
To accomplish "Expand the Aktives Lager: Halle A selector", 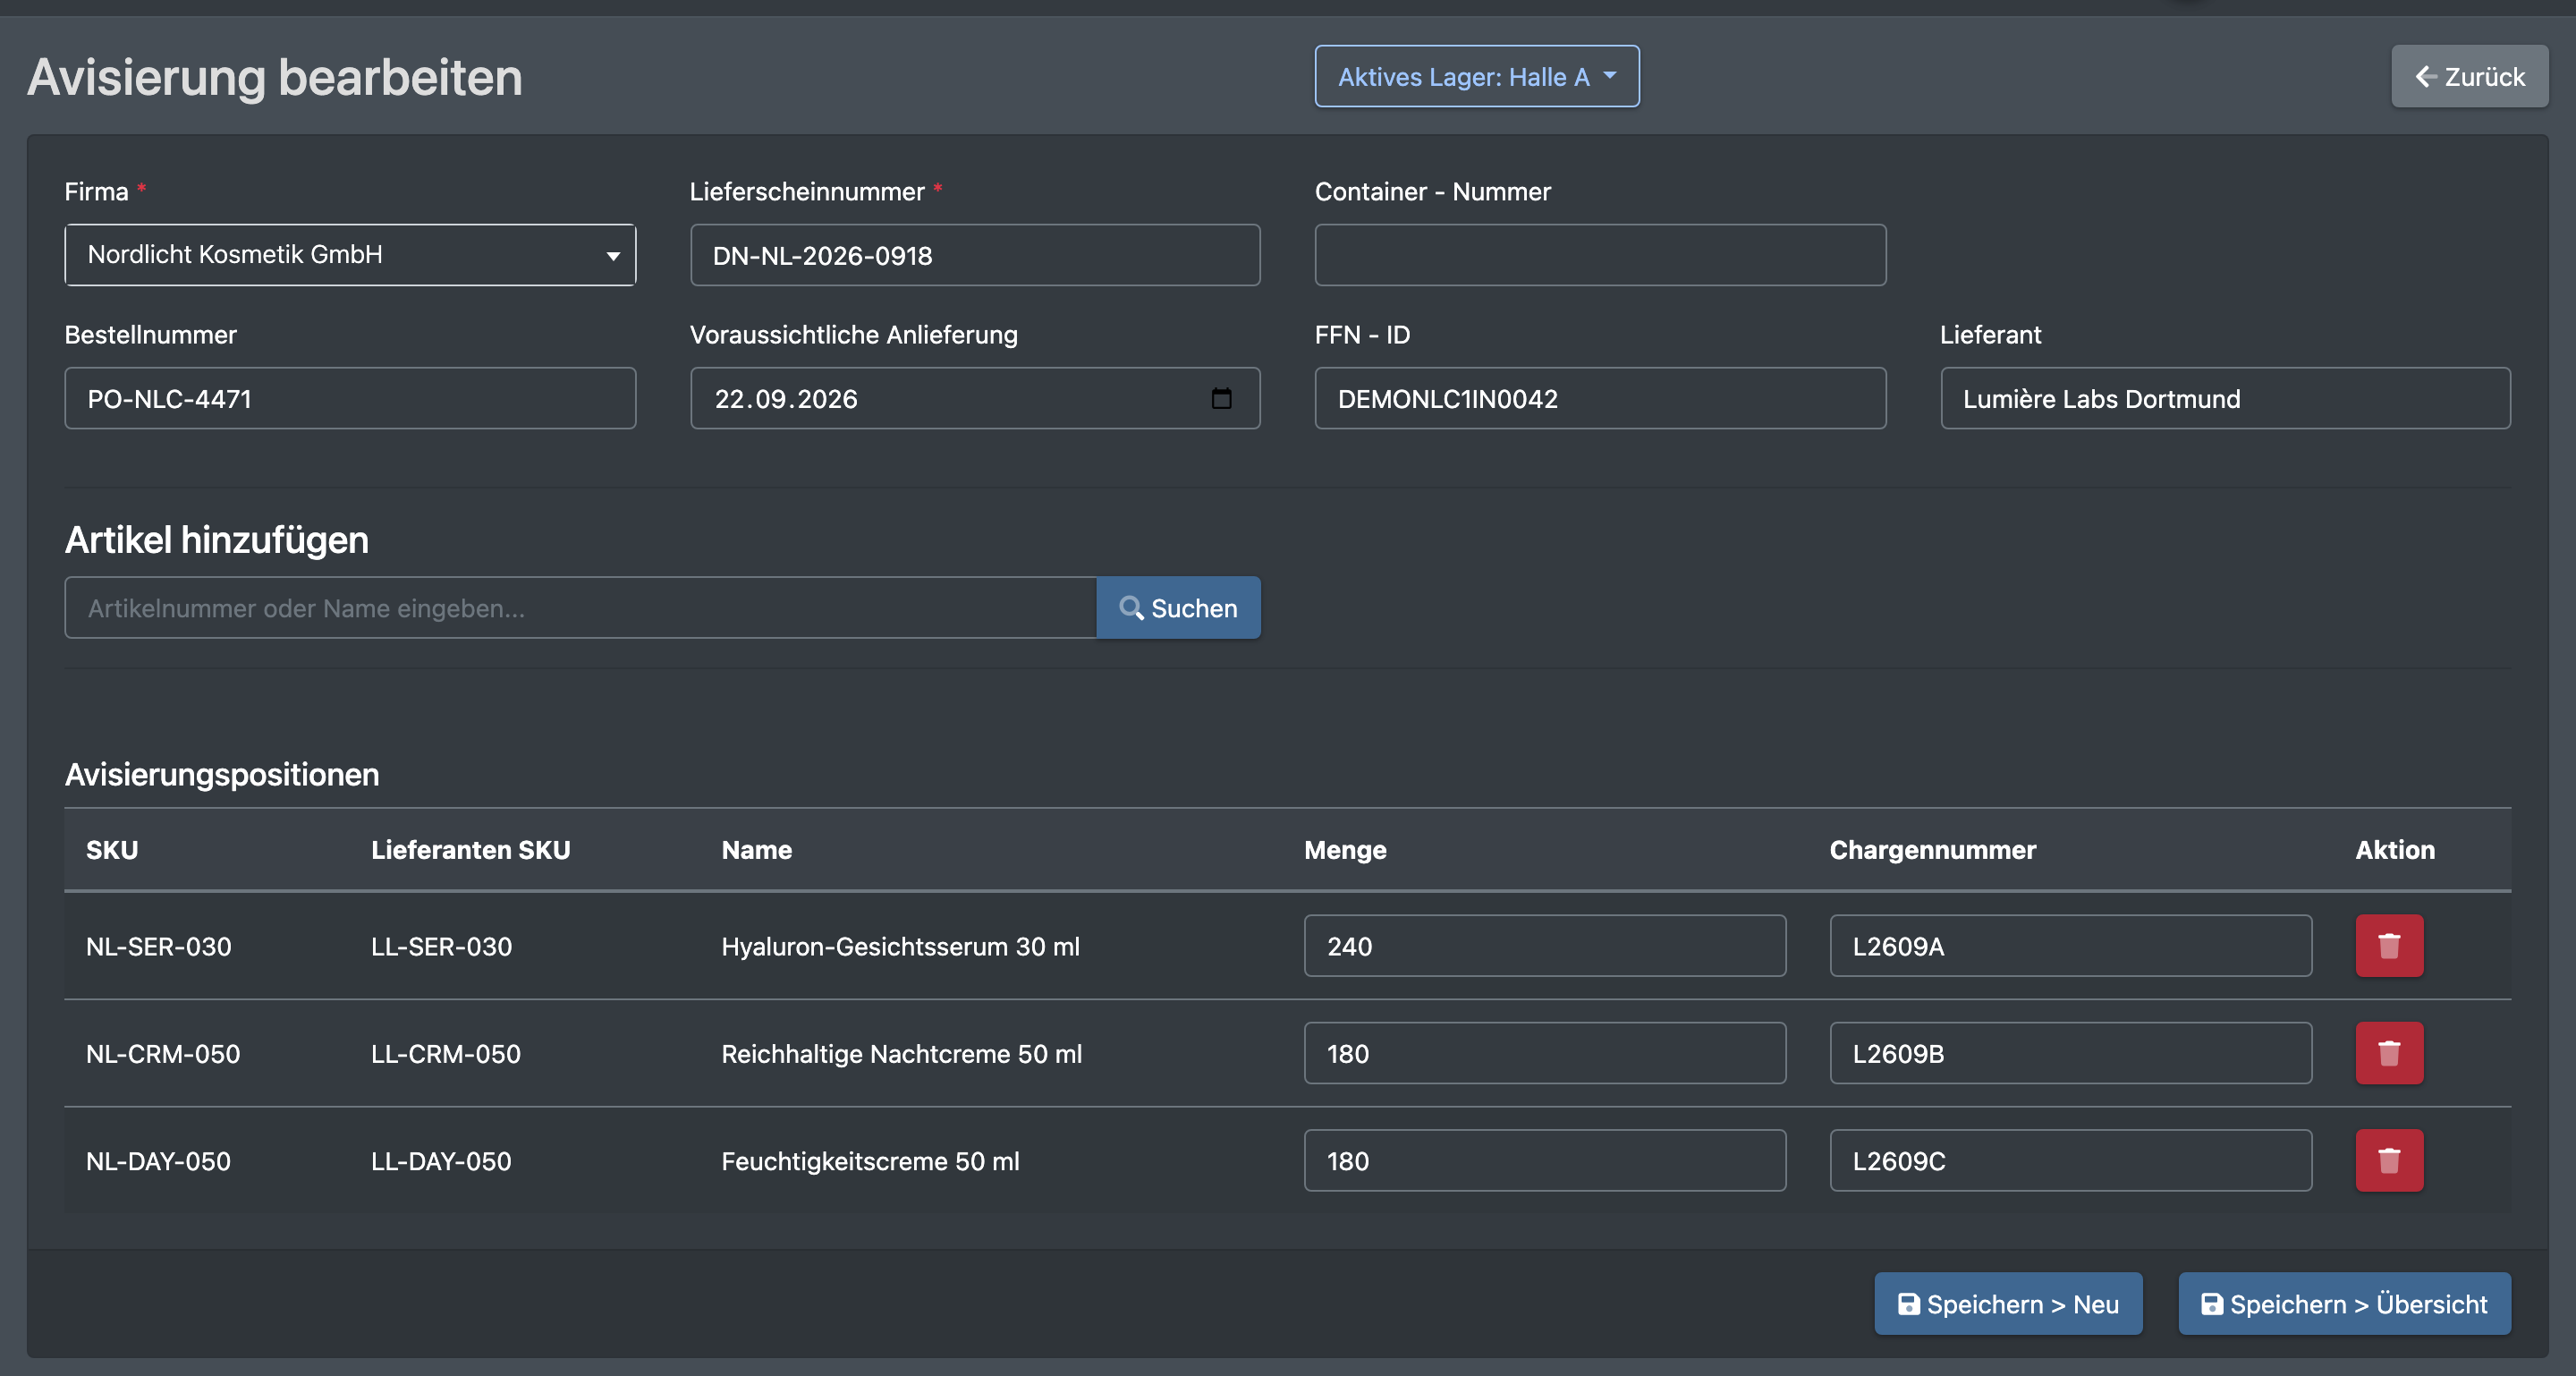I will (x=1477, y=76).
